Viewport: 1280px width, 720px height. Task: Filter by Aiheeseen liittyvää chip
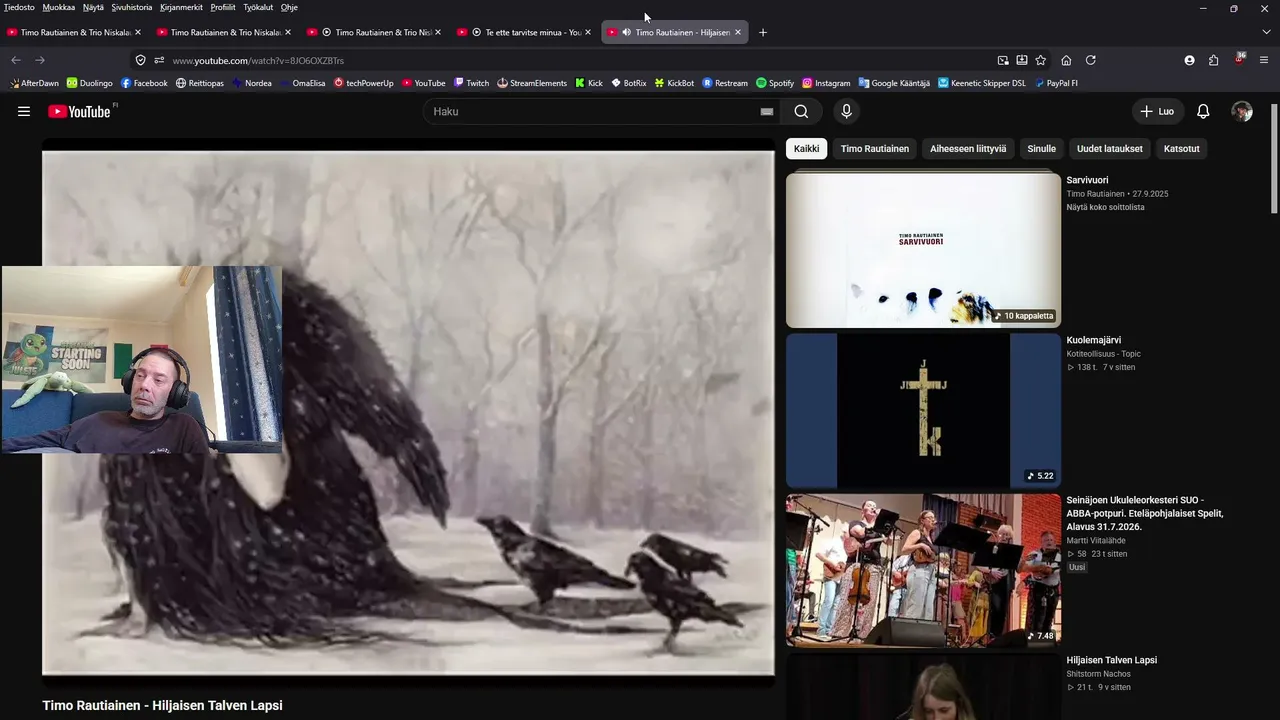pos(968,149)
